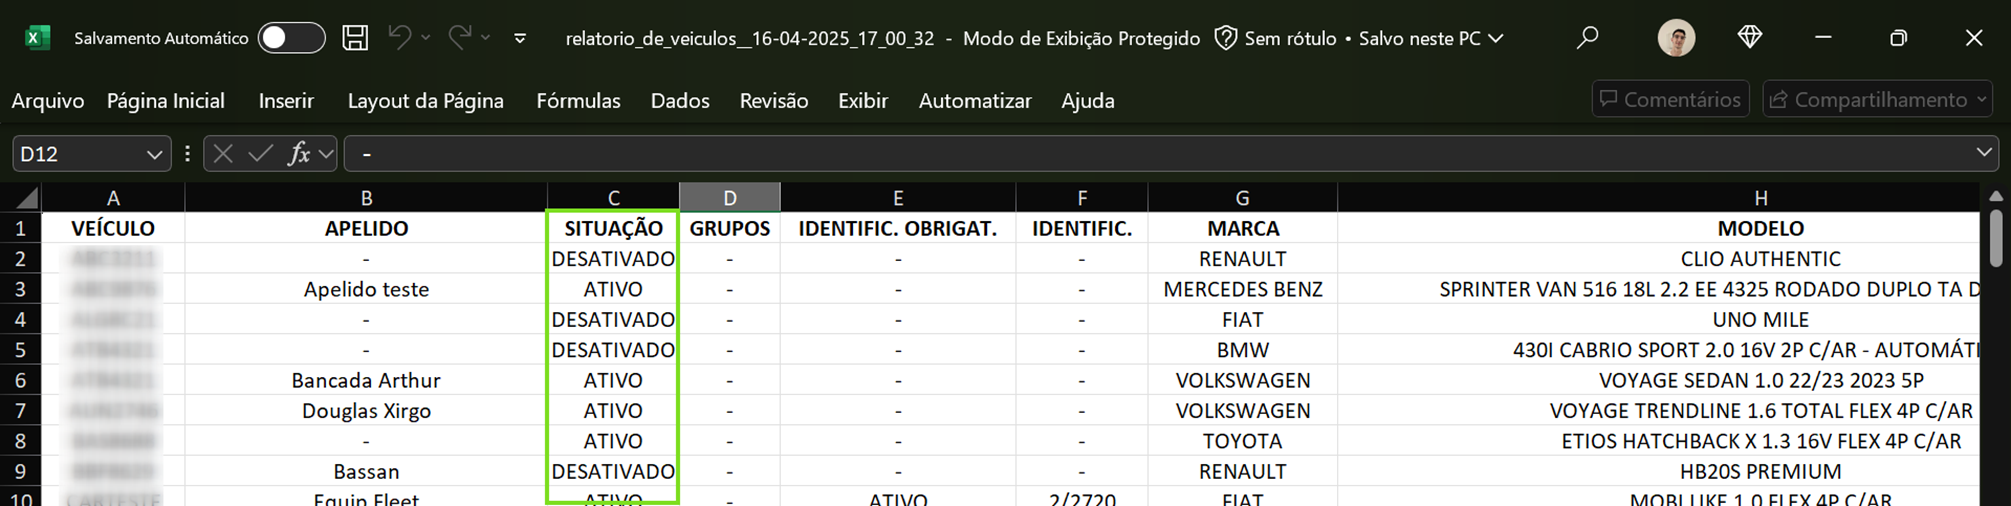
Task: Click the scroll up arrow of scrollbar
Action: click(1995, 196)
